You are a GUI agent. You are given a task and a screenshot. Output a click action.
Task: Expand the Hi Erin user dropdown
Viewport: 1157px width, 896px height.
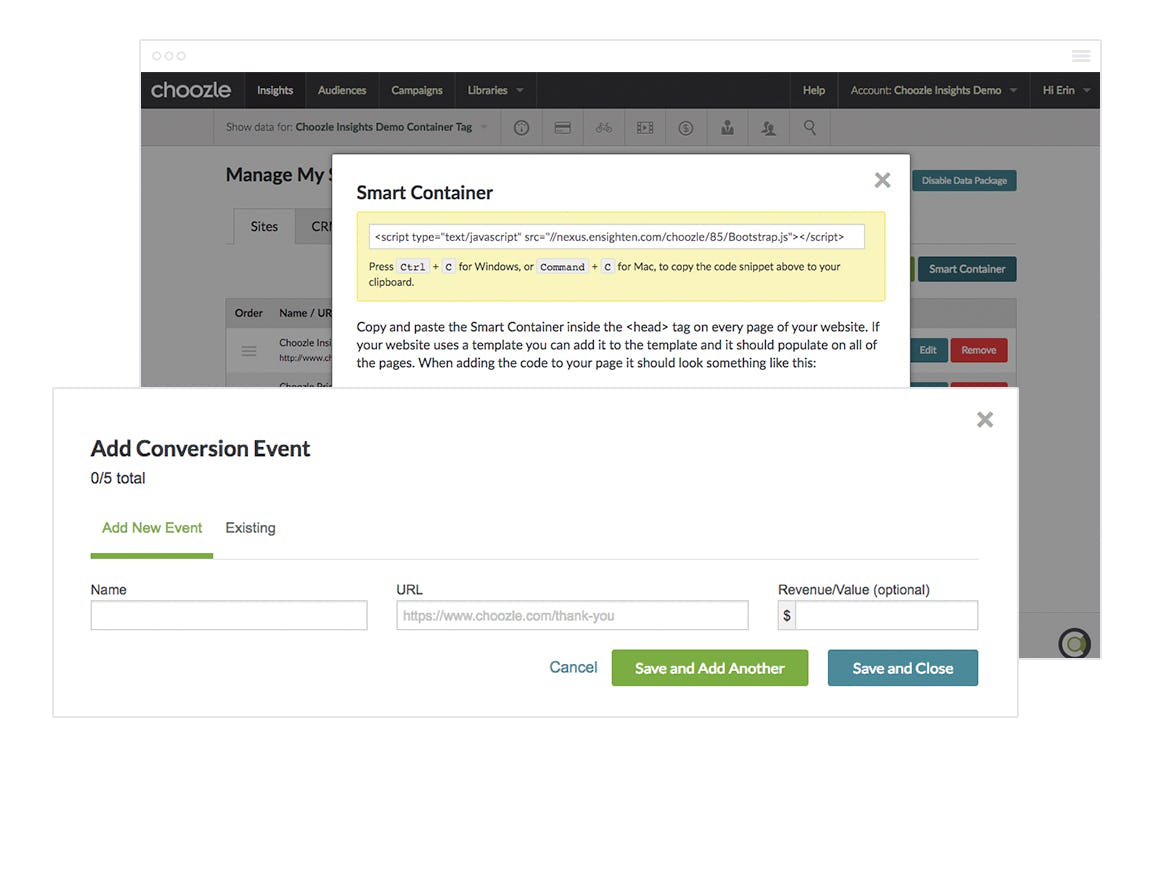[x=1066, y=90]
